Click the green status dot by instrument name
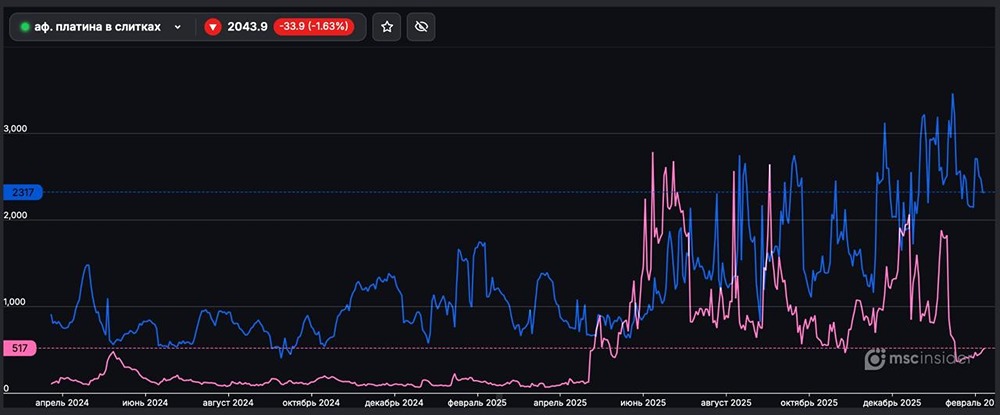The image size is (1000, 415). (x=25, y=27)
